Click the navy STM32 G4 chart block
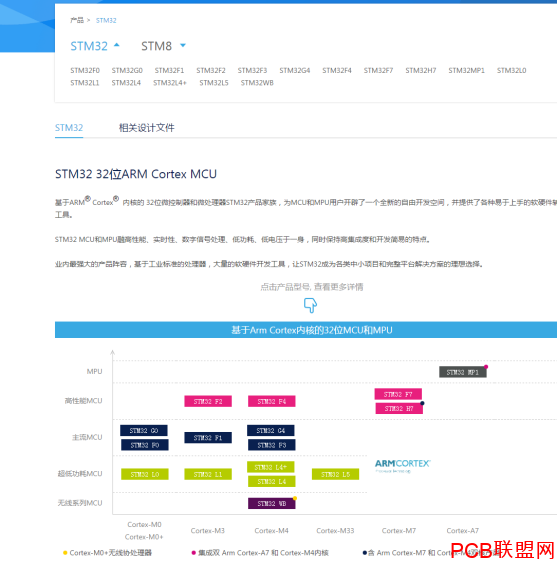The height and width of the screenshot is (564, 557). (271, 431)
